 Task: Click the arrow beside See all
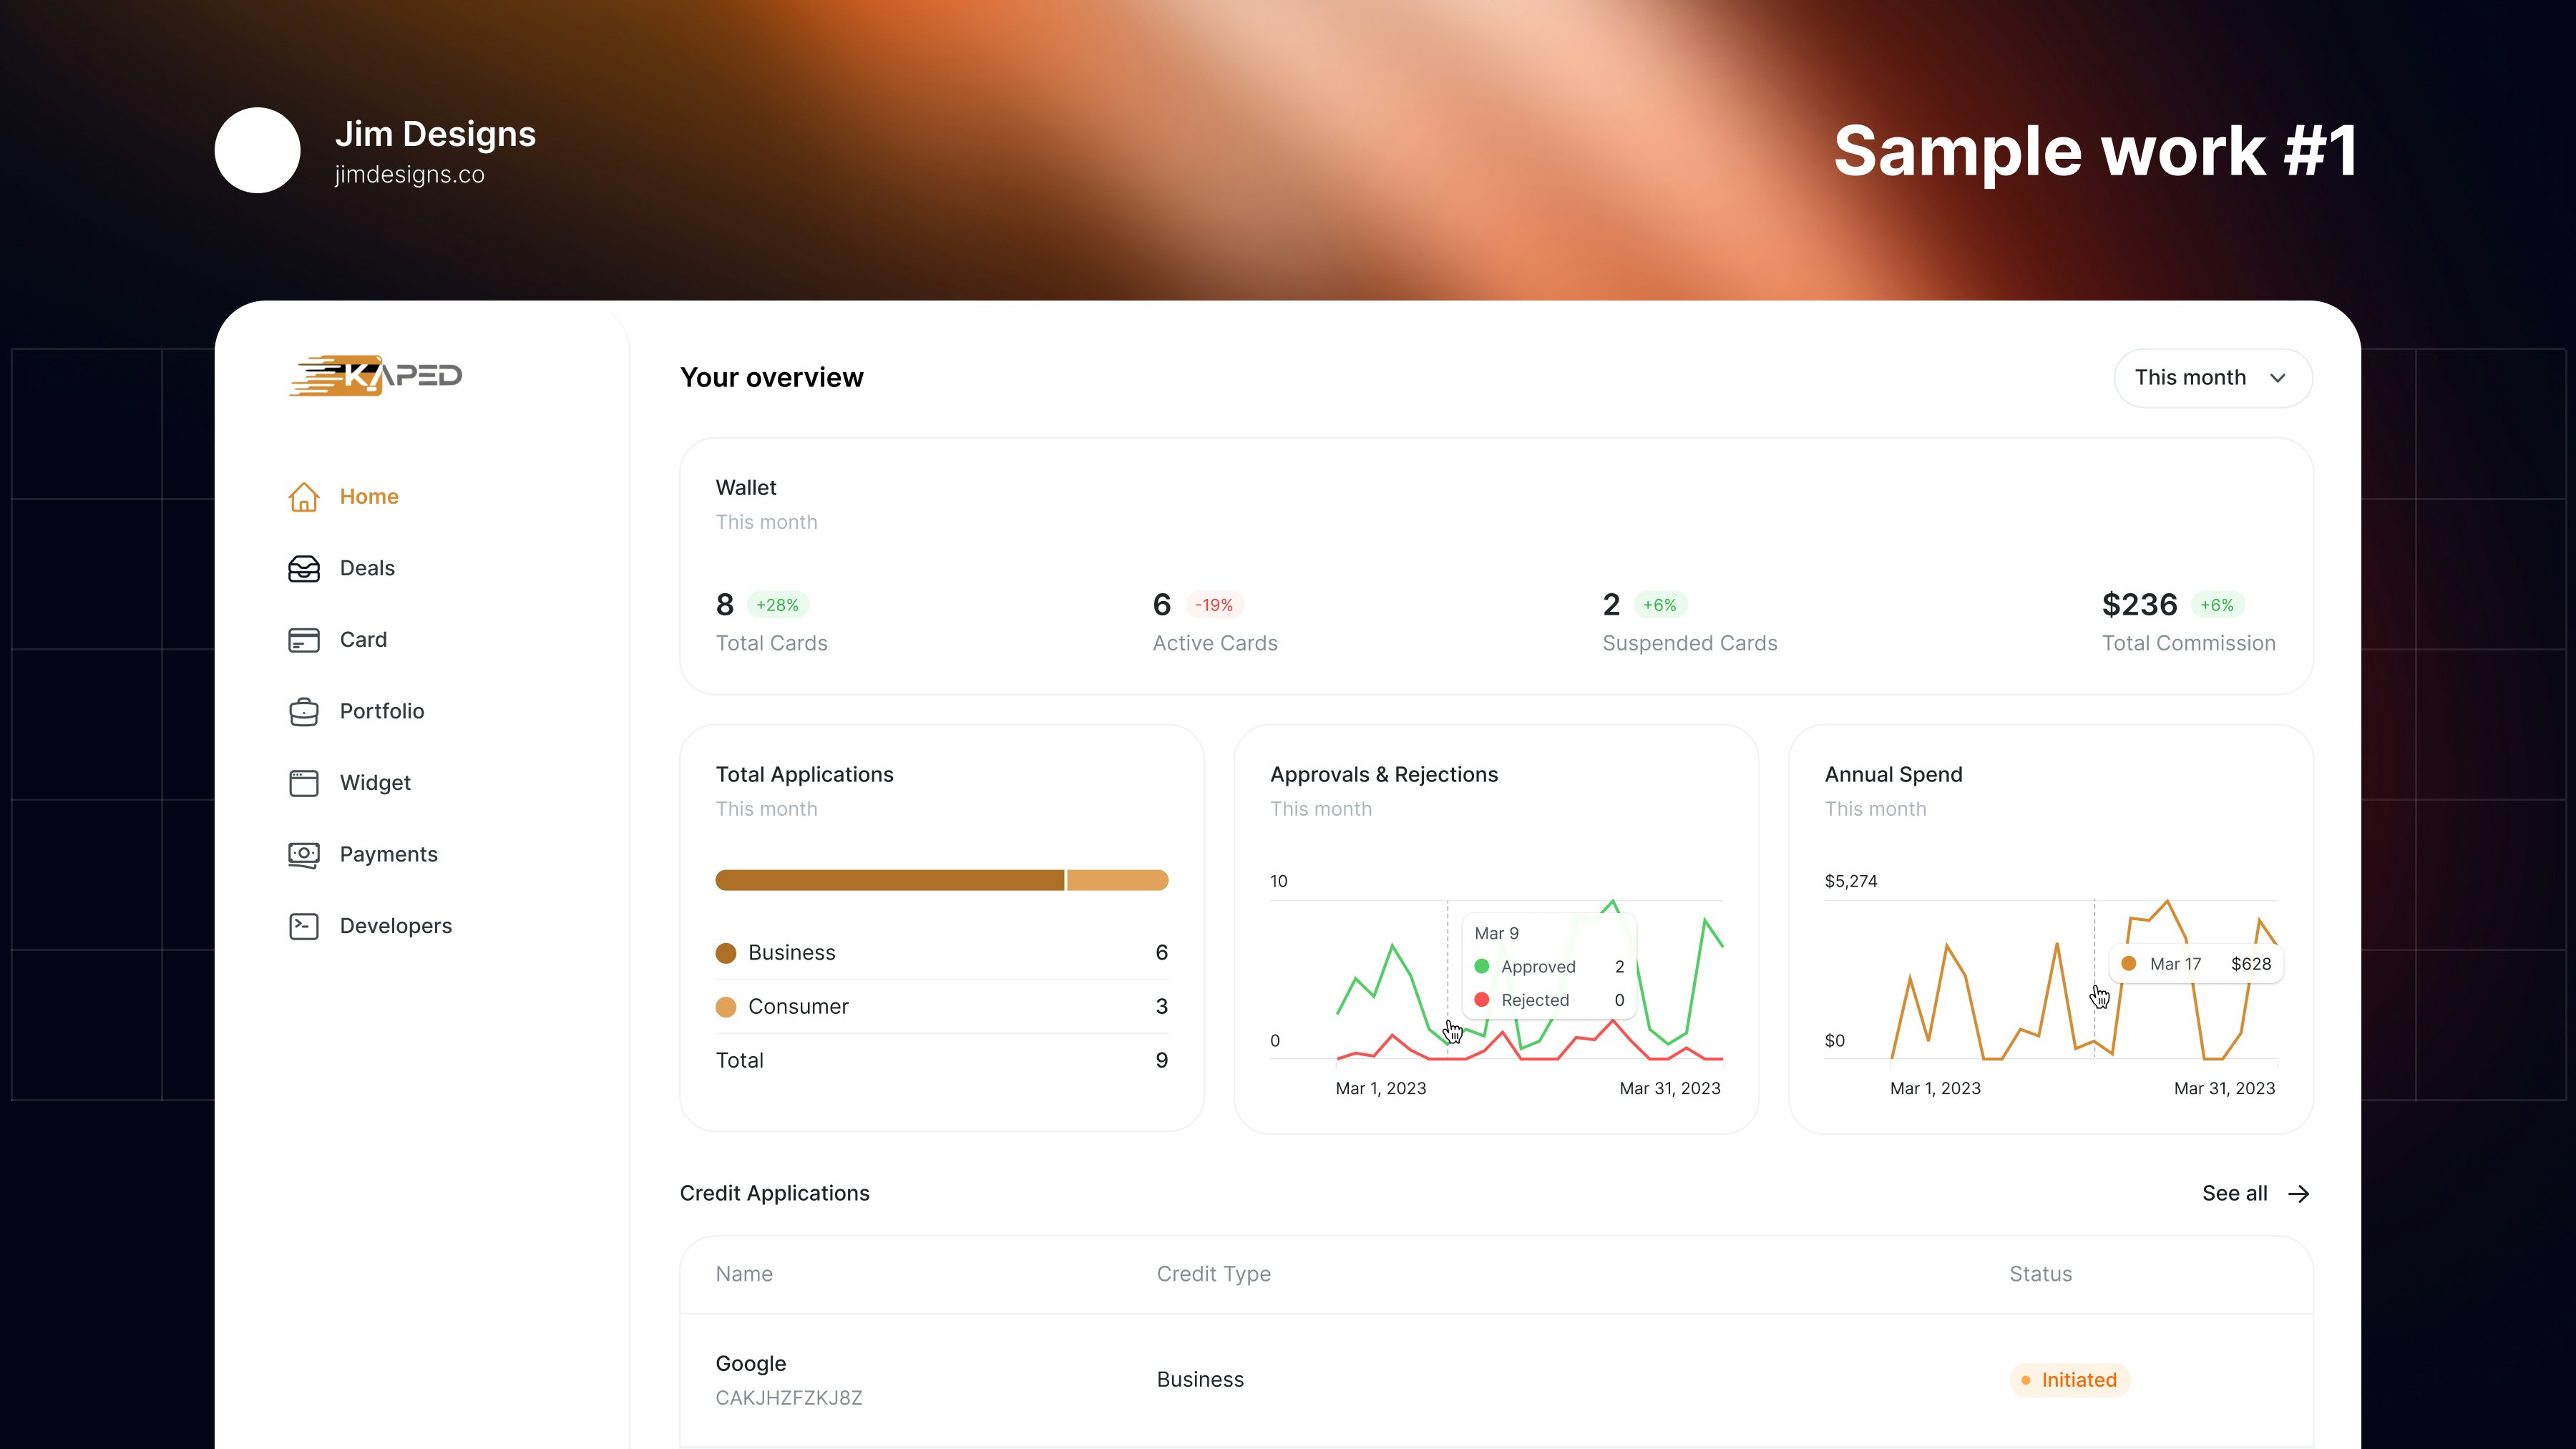pos(2299,1194)
